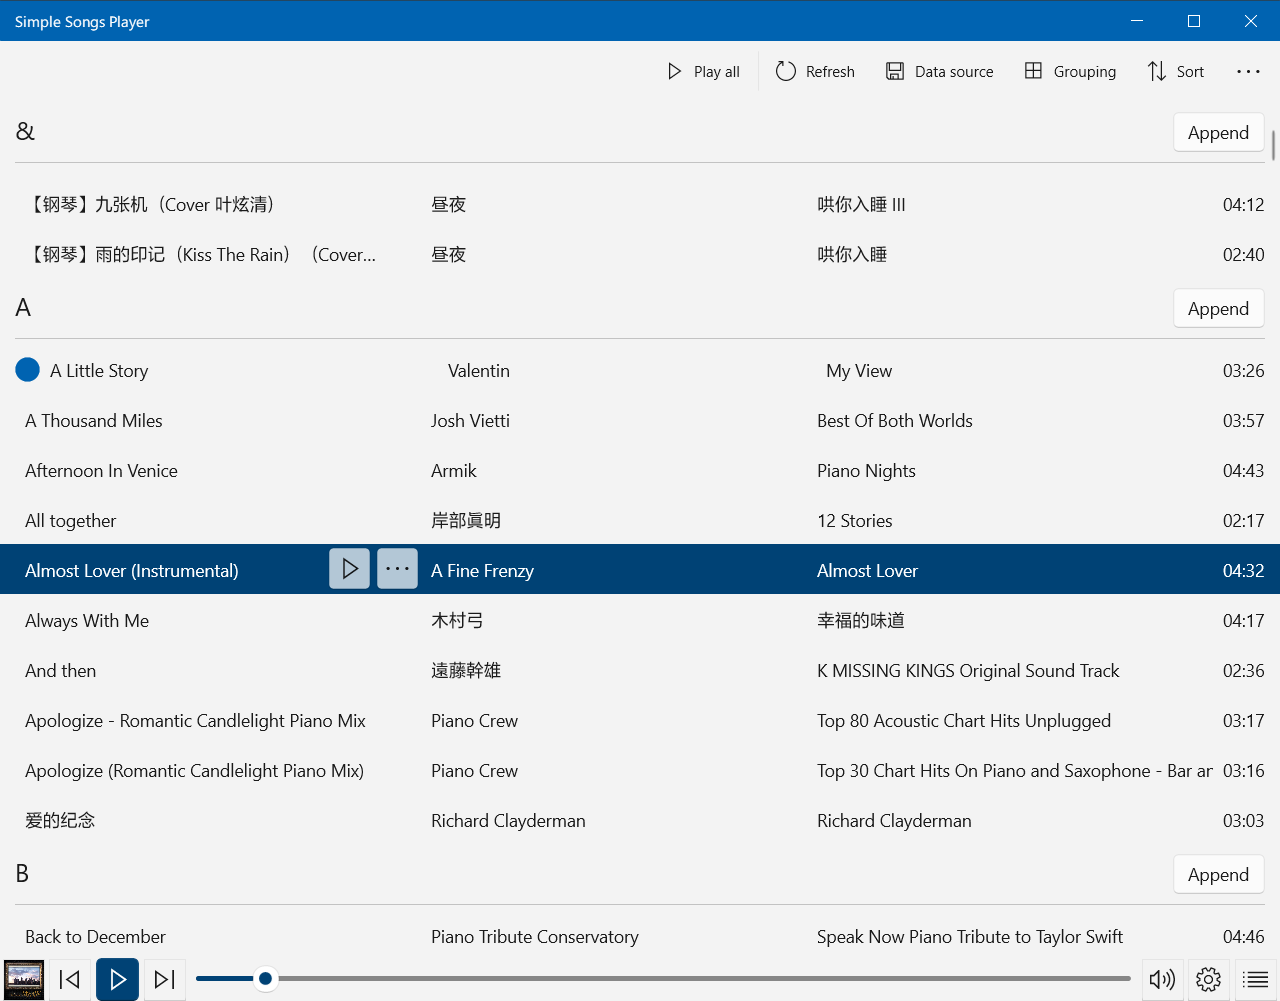Open the Sort menu
1280x1001 pixels.
[1176, 71]
